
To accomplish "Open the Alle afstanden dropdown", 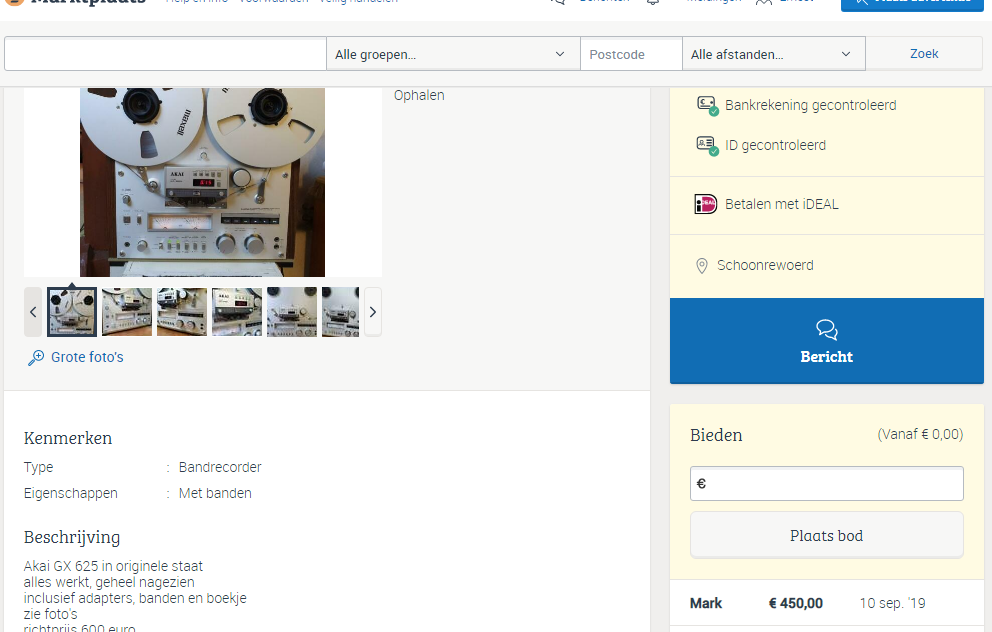I will coord(774,54).
